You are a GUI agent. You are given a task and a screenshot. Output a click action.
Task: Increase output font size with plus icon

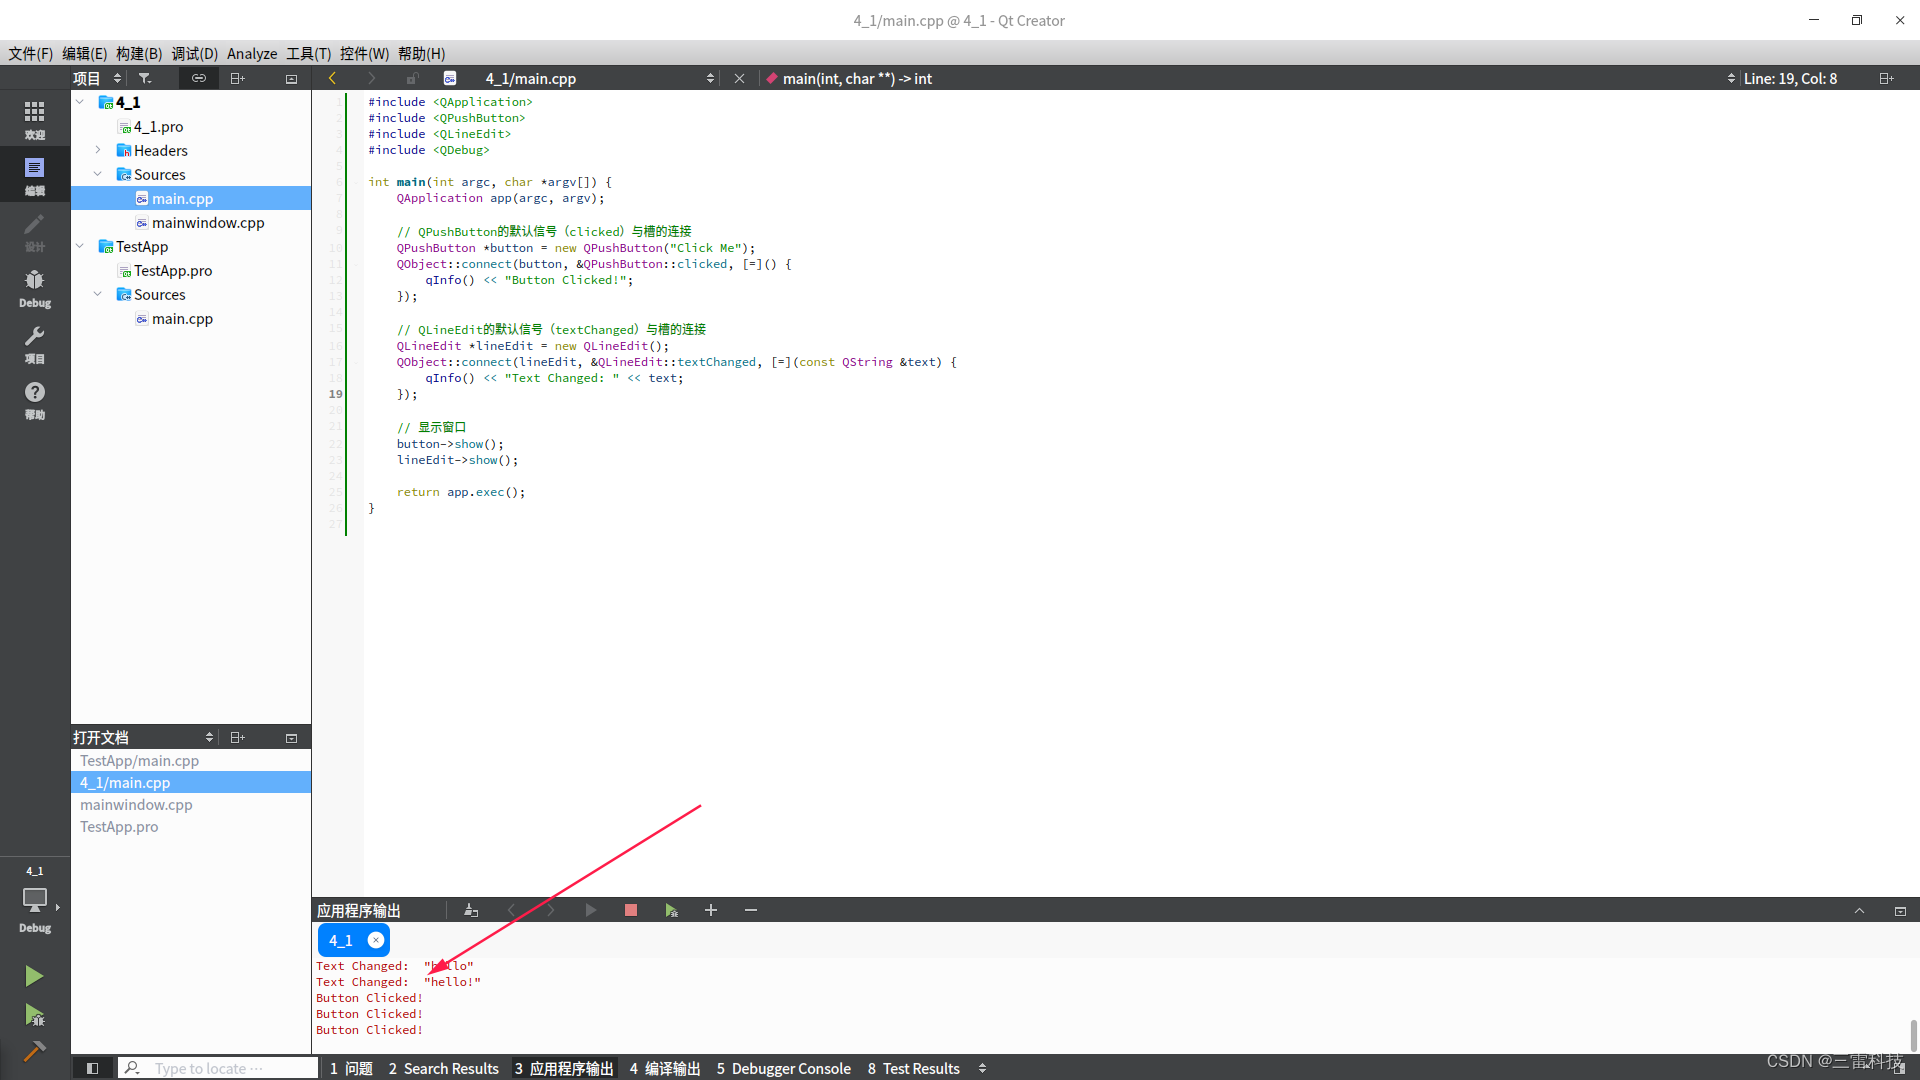710,910
